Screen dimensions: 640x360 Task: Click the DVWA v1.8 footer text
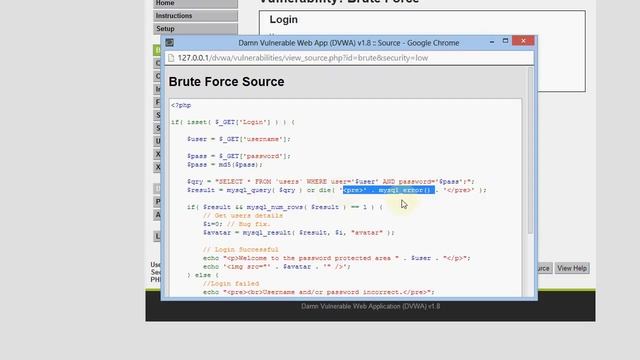371,307
